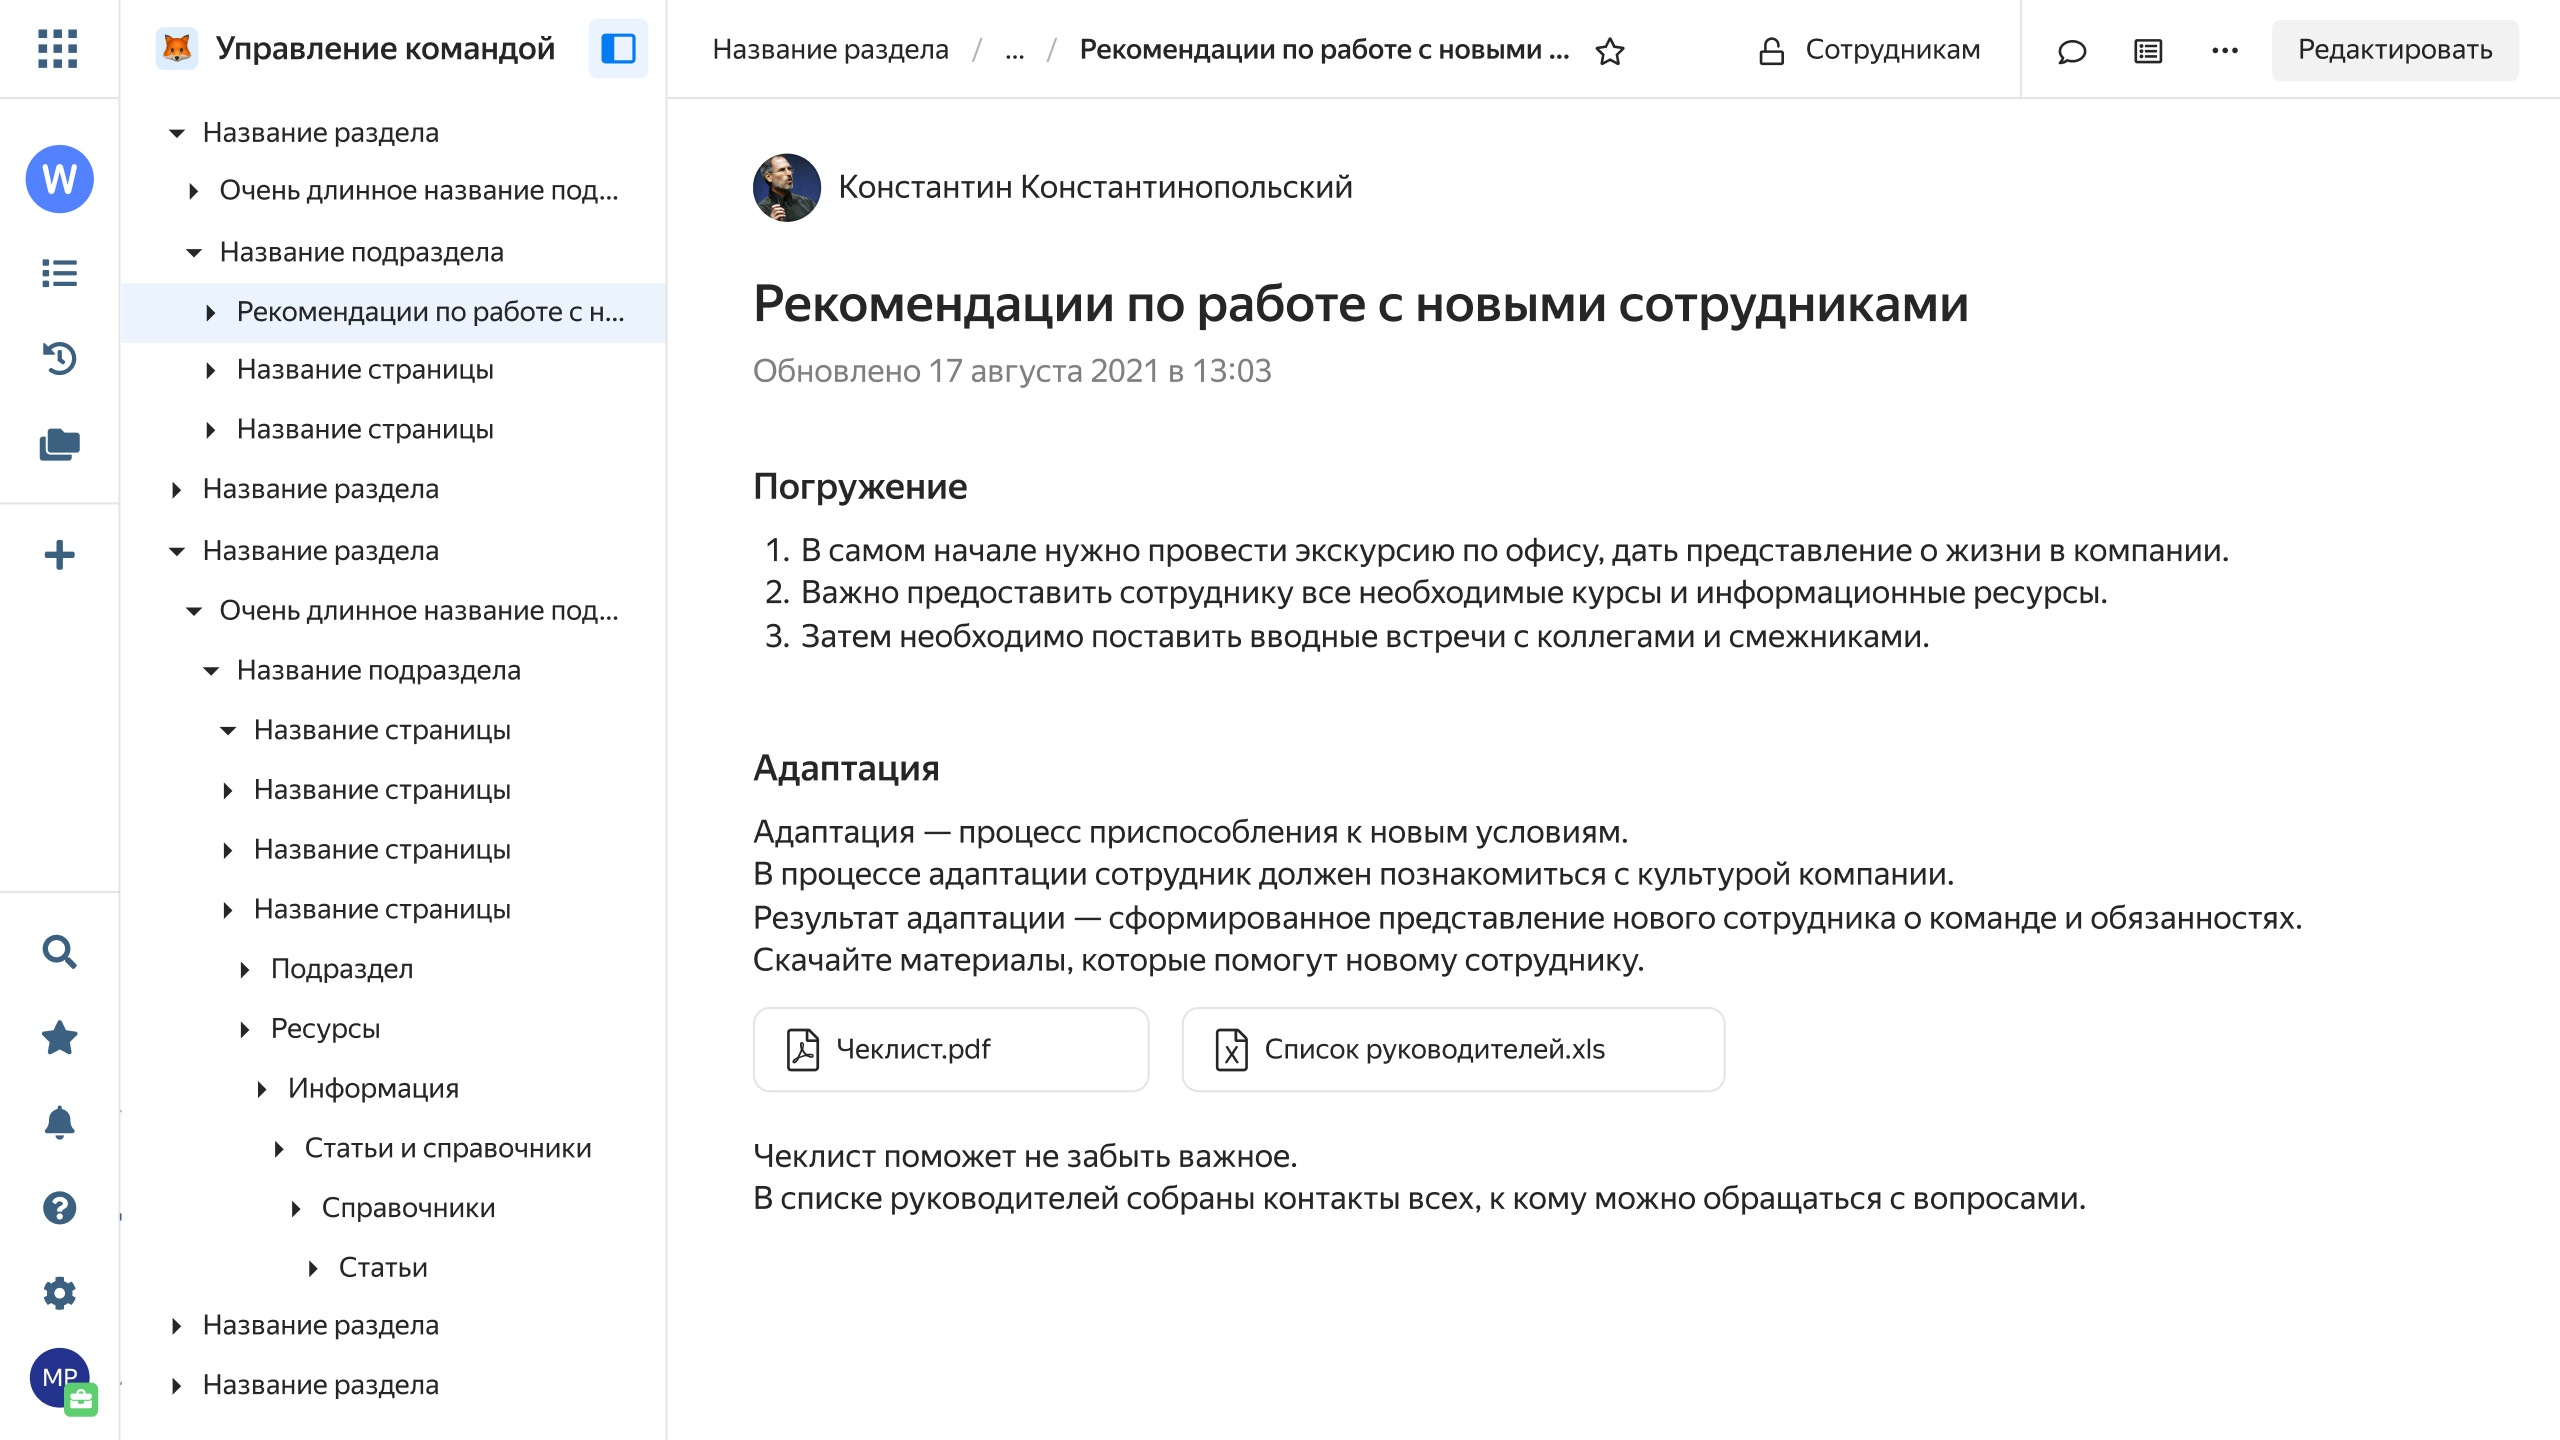Open search with the magnifier icon
This screenshot has width=2560, height=1440.
pos(59,952)
